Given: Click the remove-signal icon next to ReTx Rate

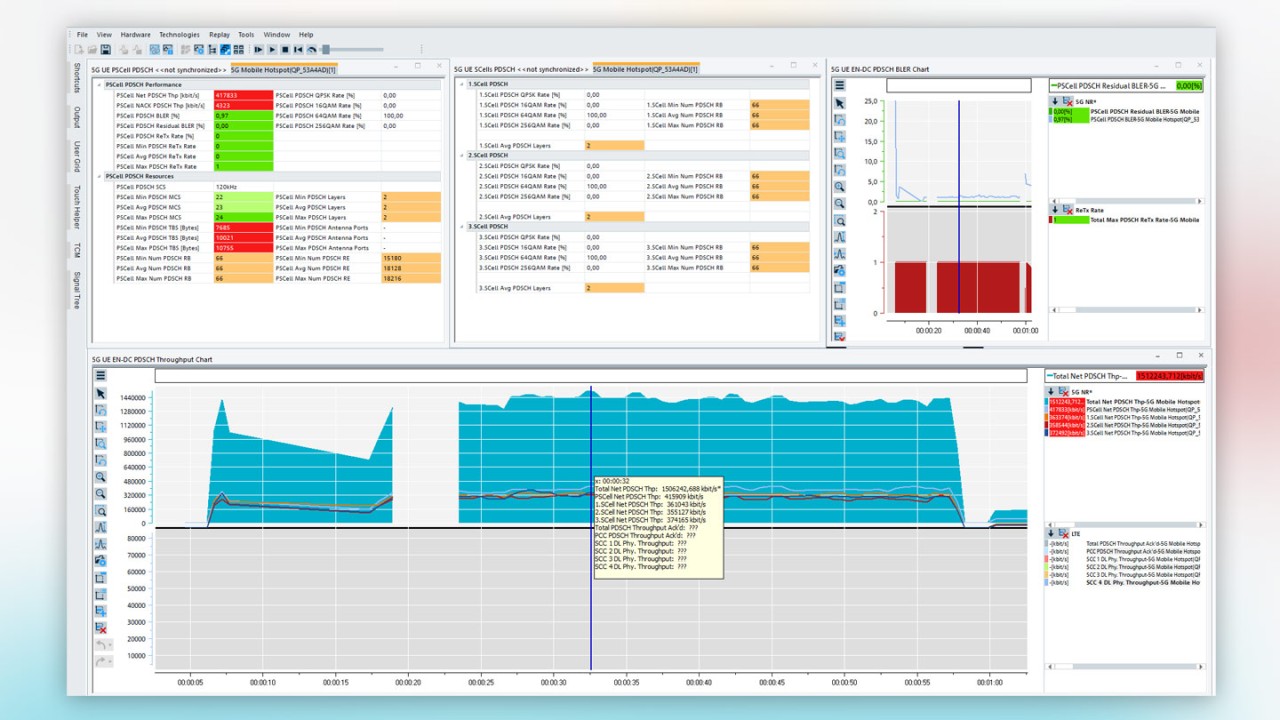Looking at the screenshot, I should point(1067,210).
